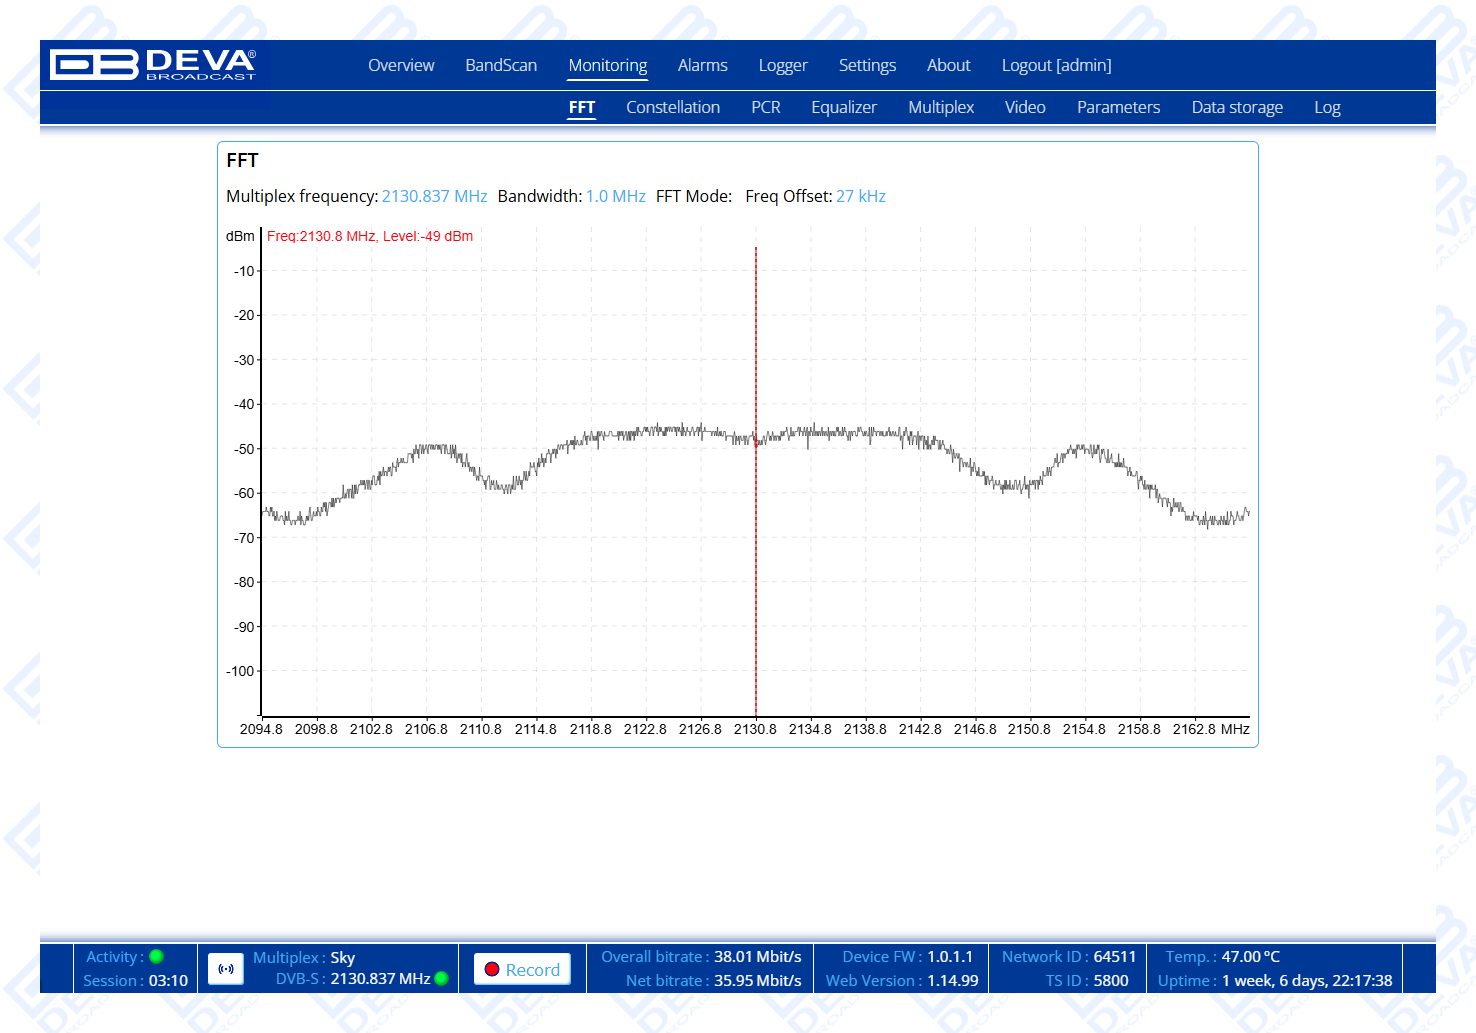Open the About page
Image resolution: width=1476 pixels, height=1033 pixels.
pos(948,66)
